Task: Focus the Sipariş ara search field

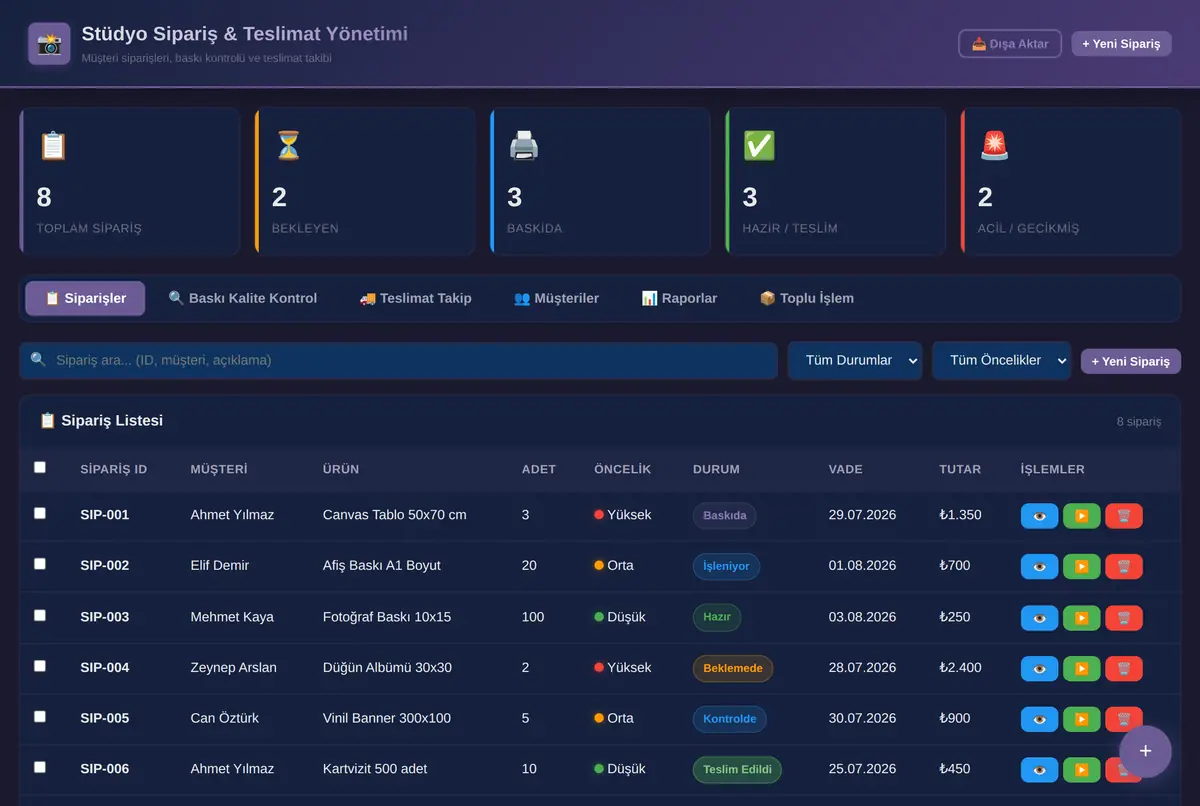Action: click(398, 360)
